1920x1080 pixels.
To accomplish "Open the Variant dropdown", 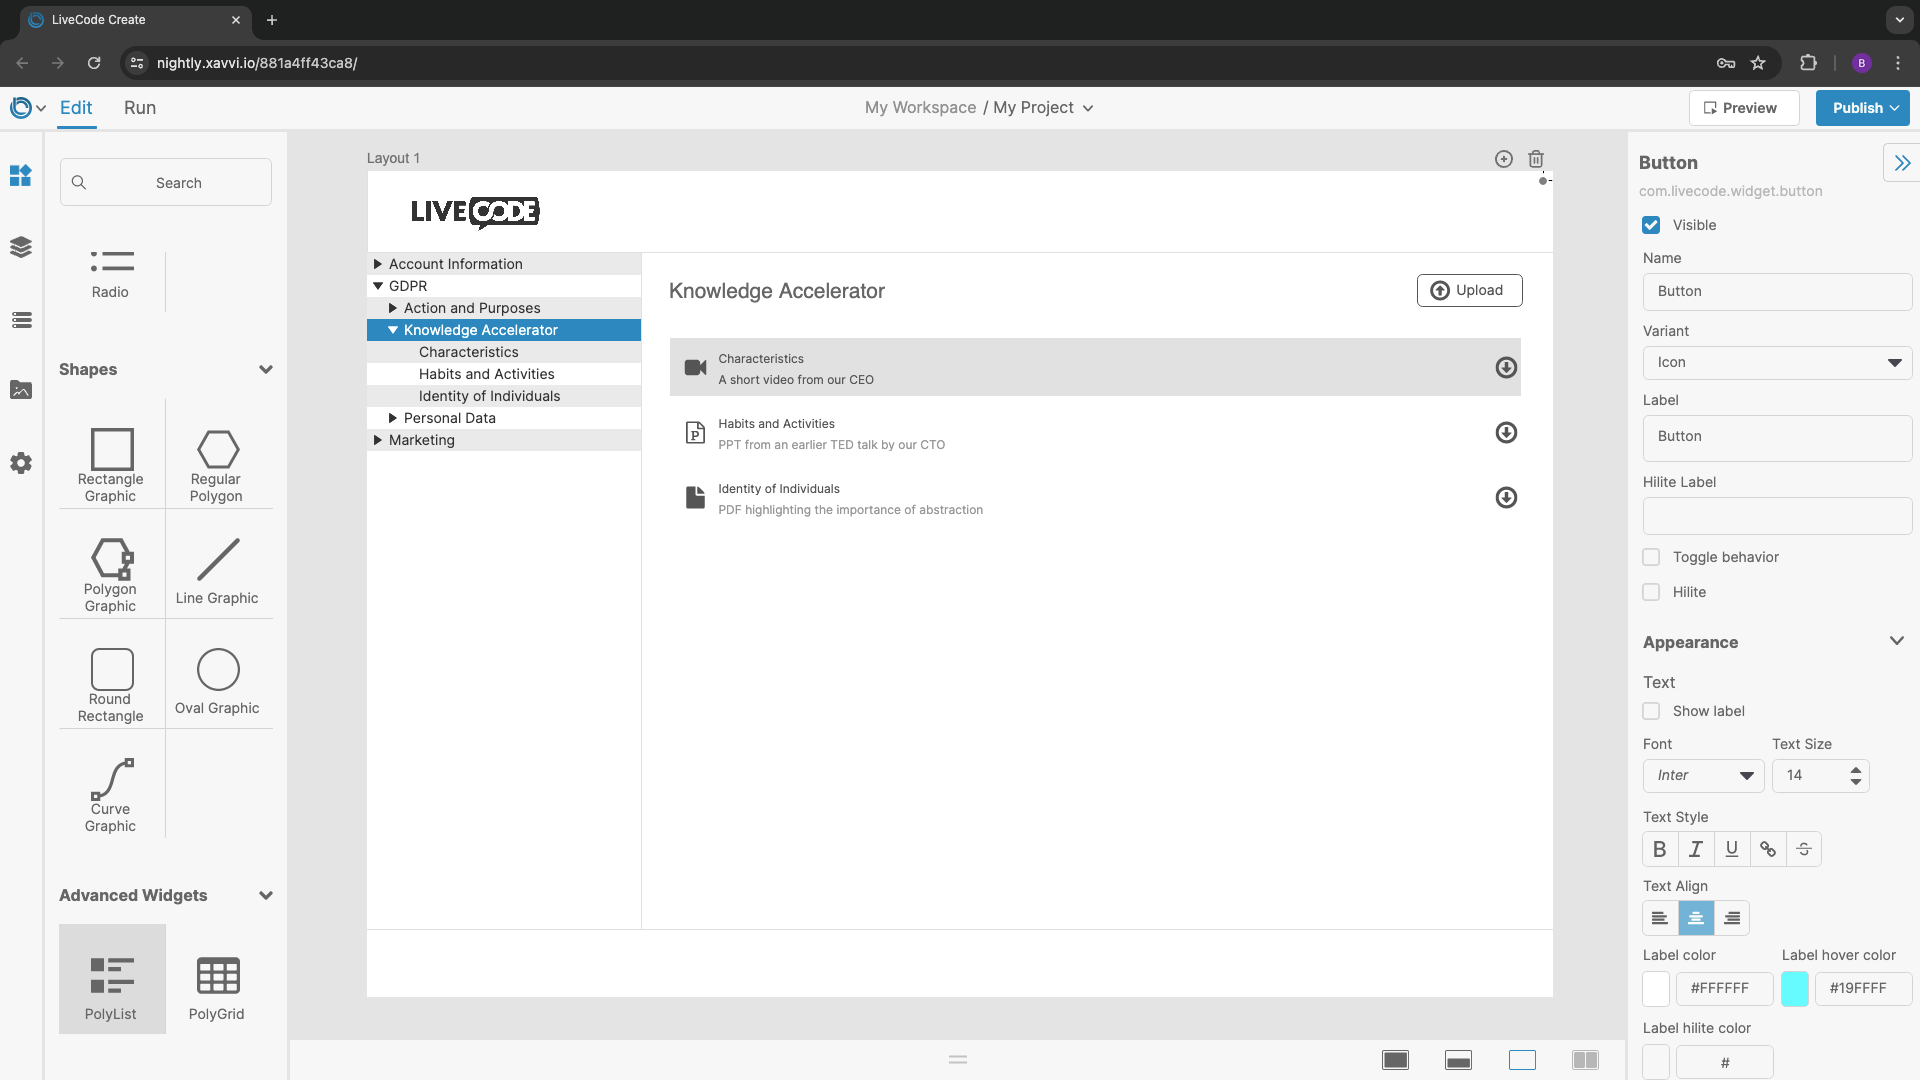I will [x=1777, y=363].
